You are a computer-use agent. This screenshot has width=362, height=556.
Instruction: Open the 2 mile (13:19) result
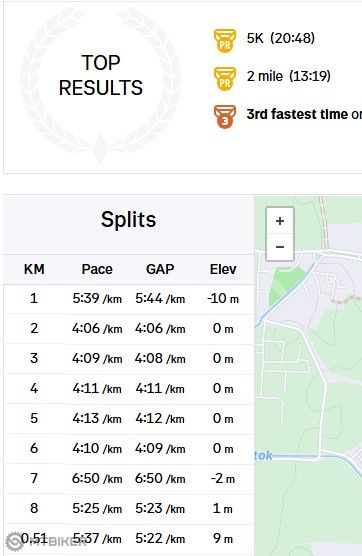coord(289,76)
